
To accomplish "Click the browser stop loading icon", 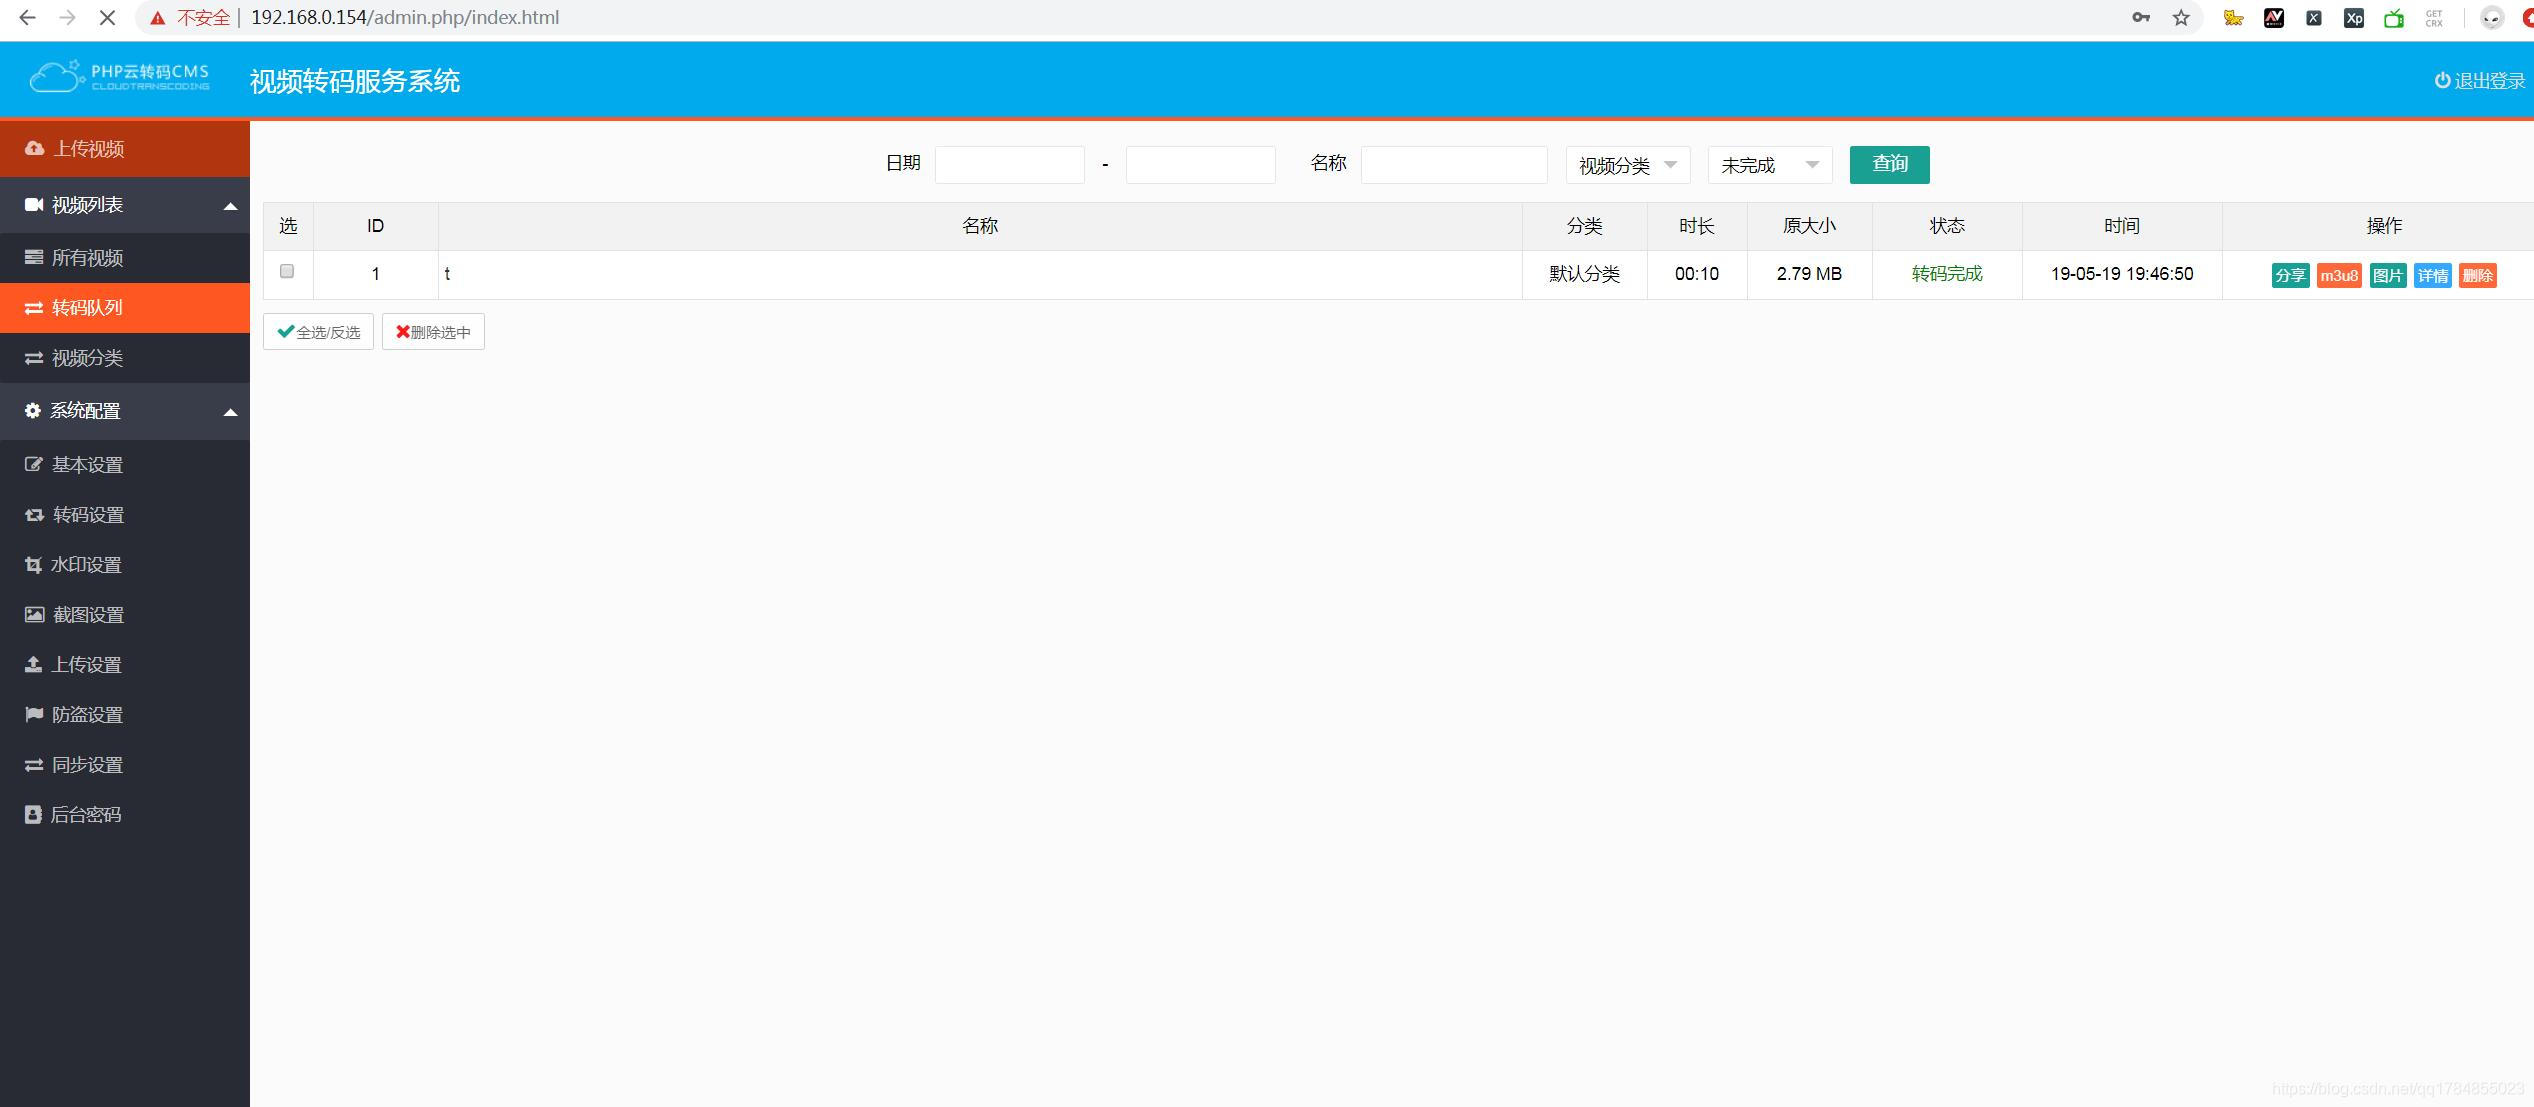I will point(107,18).
